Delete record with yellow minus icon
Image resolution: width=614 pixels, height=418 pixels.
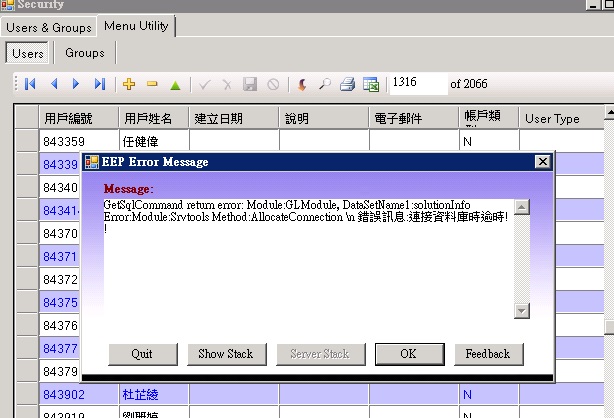point(152,85)
